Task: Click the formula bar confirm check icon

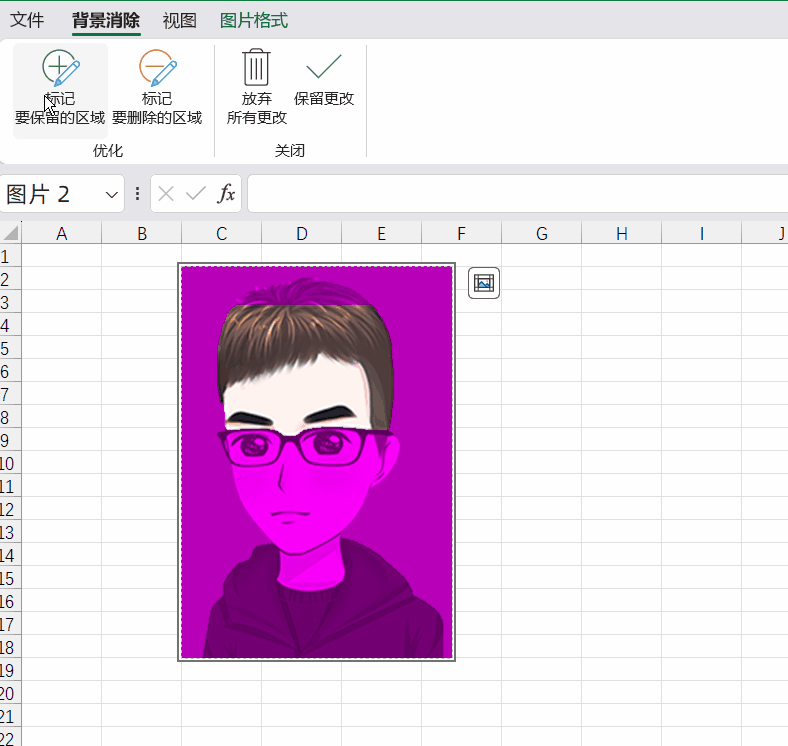Action: [x=195, y=194]
